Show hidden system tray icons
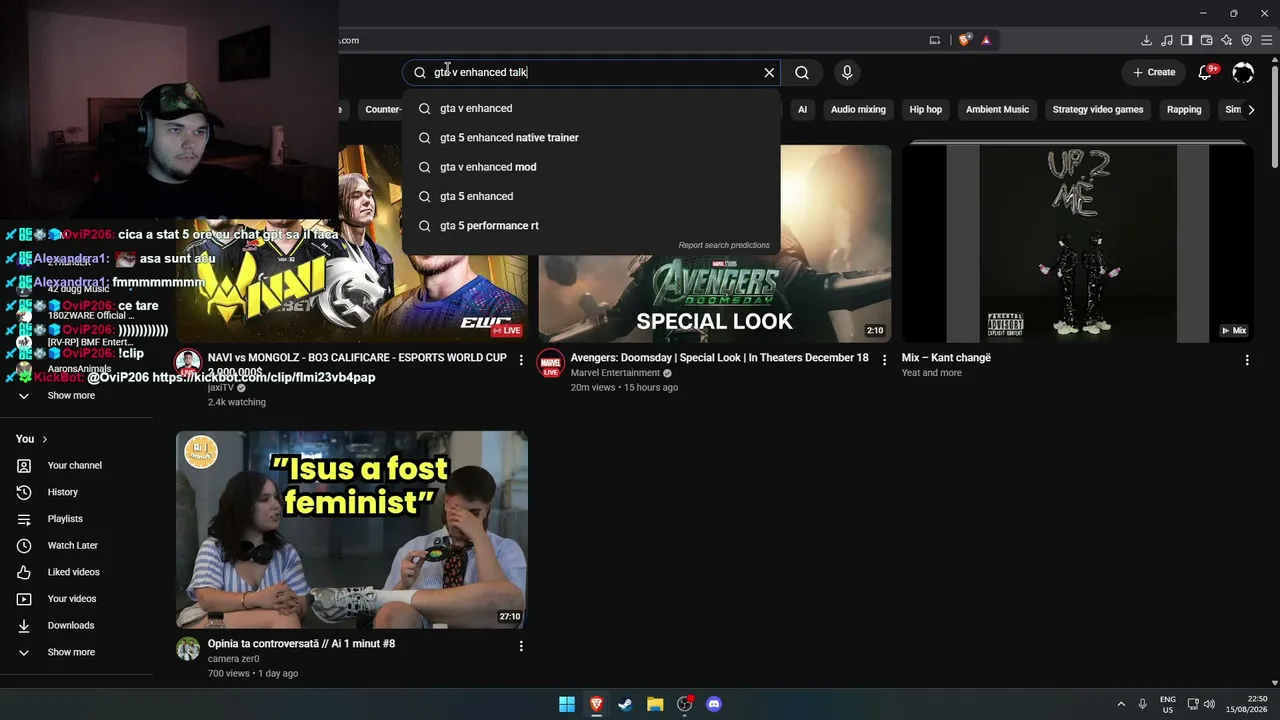 click(x=1121, y=704)
